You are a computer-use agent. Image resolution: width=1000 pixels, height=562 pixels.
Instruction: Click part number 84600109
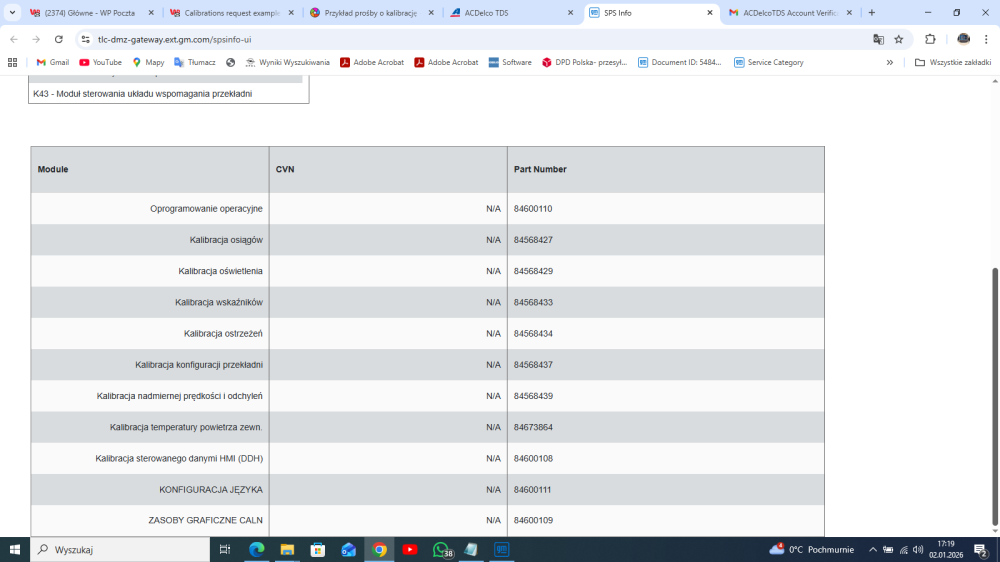(x=533, y=521)
